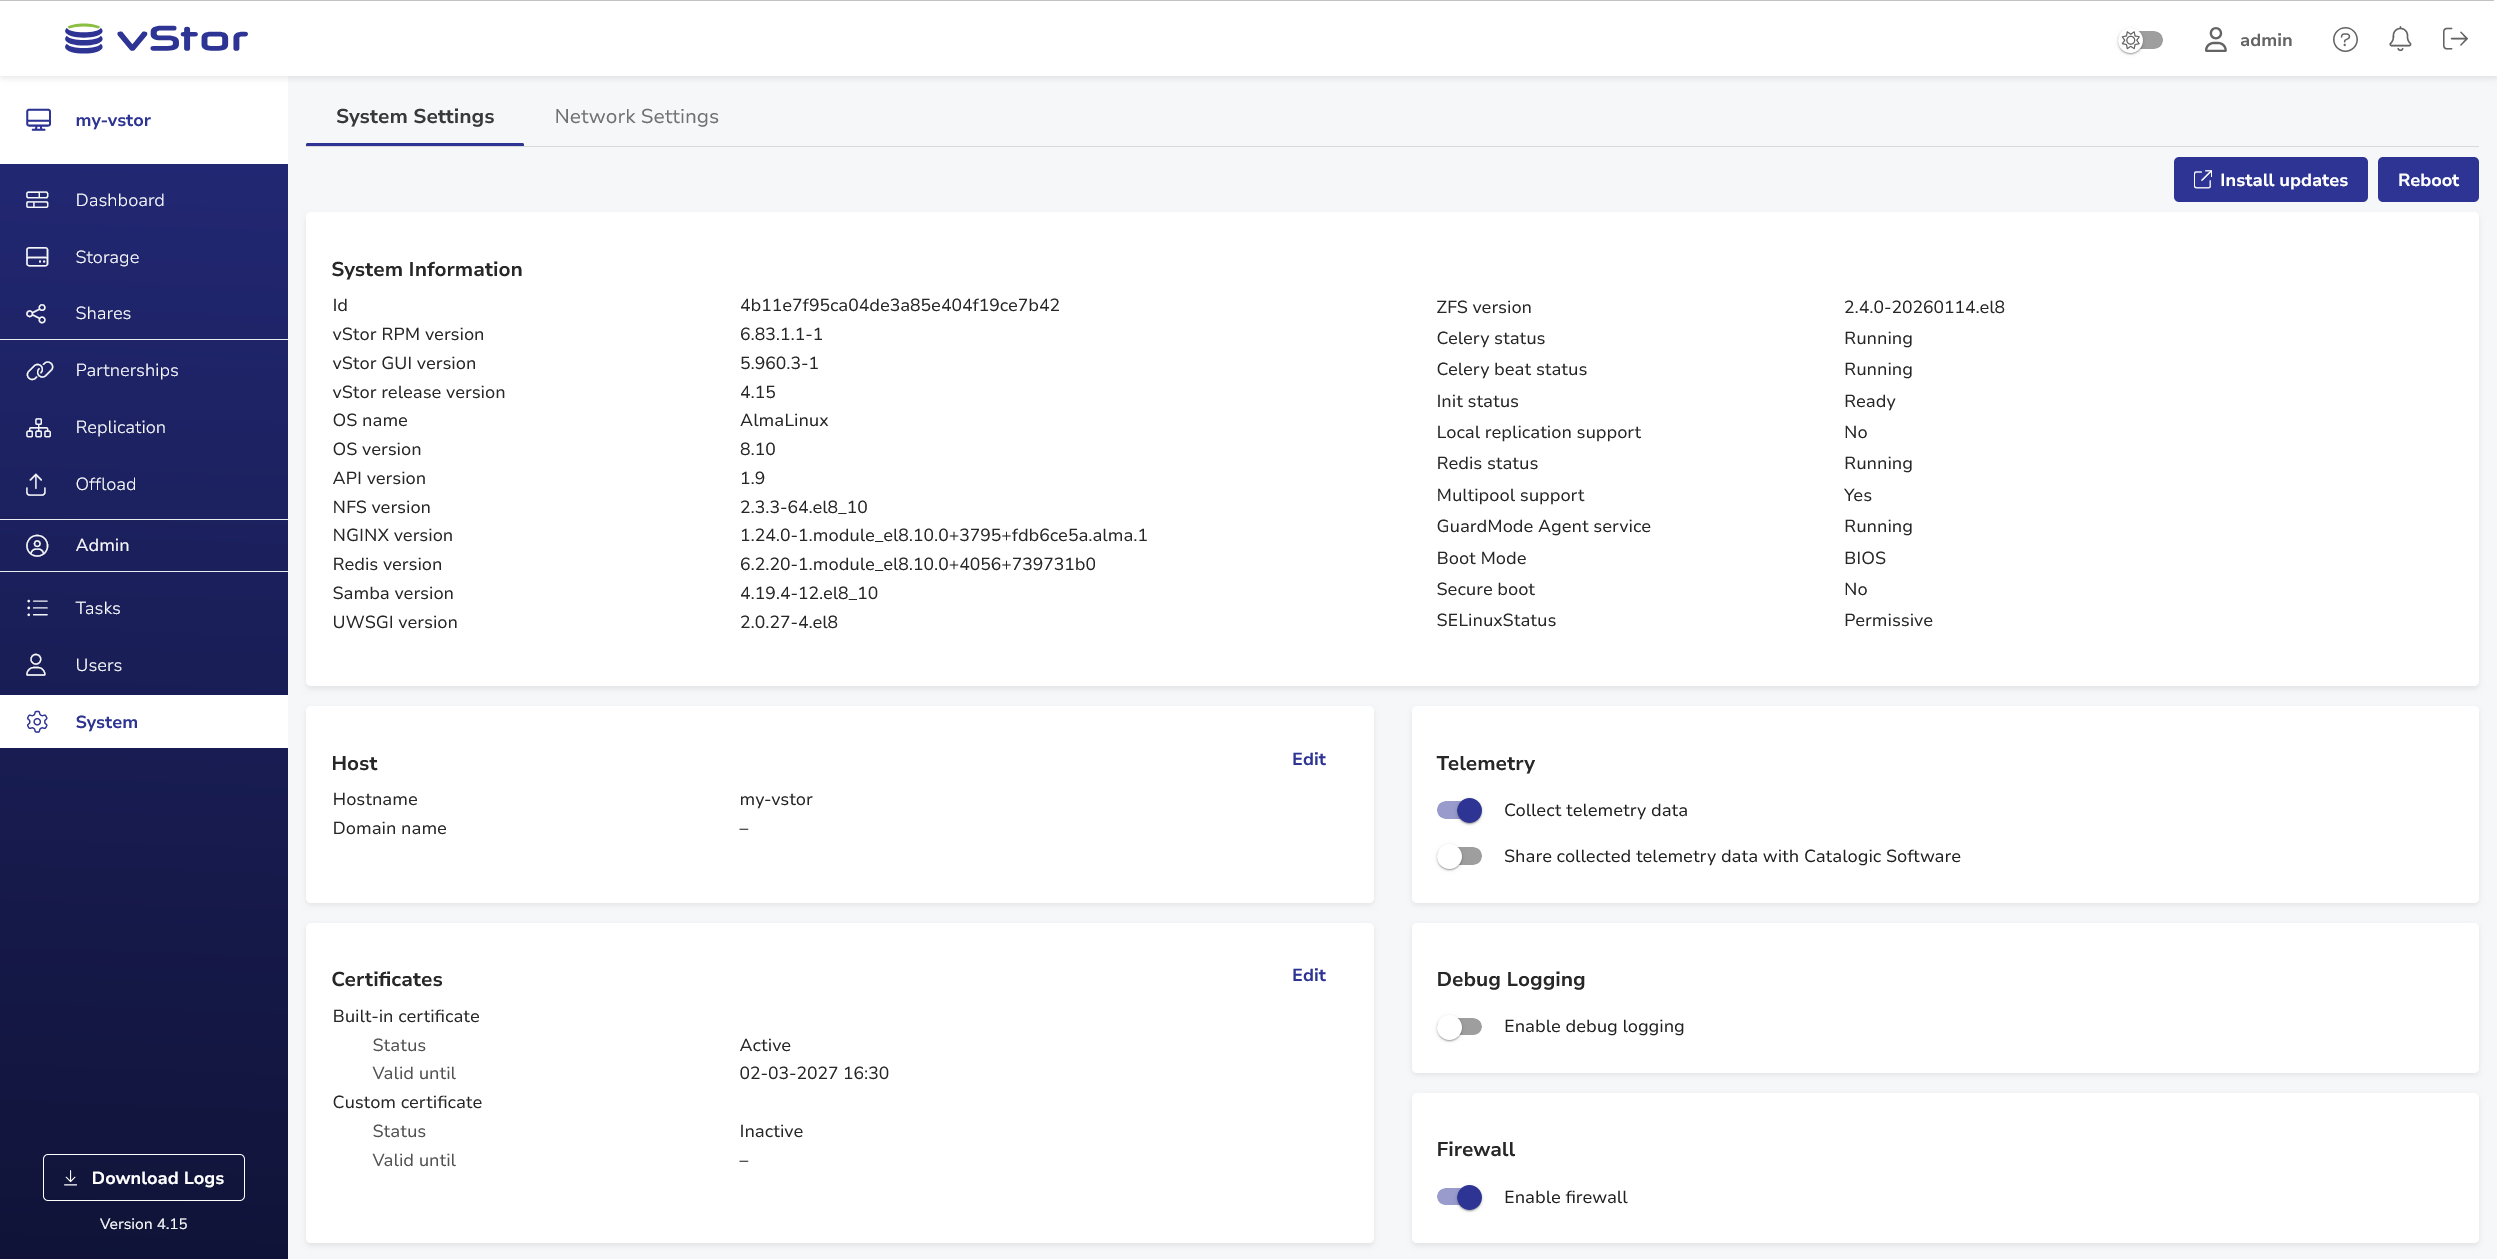Image resolution: width=2497 pixels, height=1259 pixels.
Task: Enable debug logging toggle
Action: [x=1459, y=1026]
